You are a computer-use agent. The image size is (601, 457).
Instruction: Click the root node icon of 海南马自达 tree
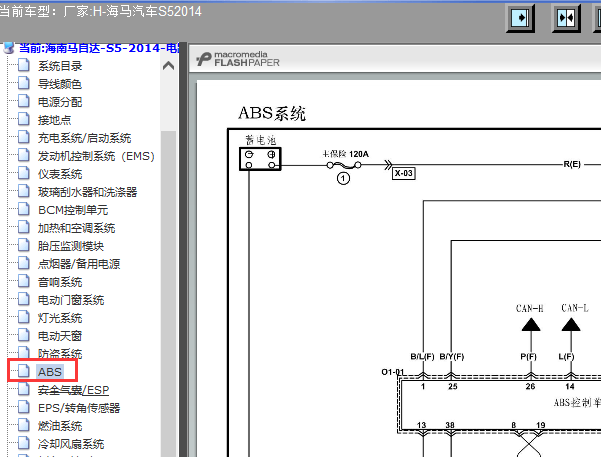point(9,48)
